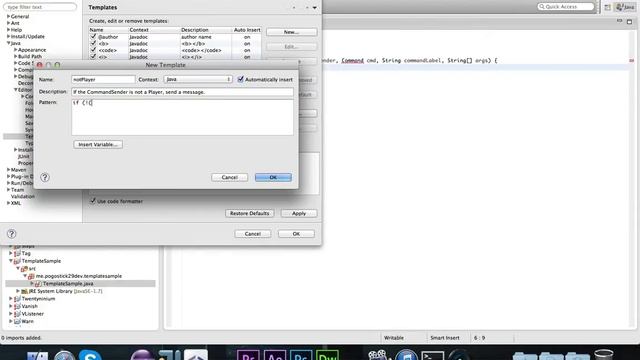The height and width of the screenshot is (360, 640).
Task: Open the Context dropdown set to Java
Action: 198,79
